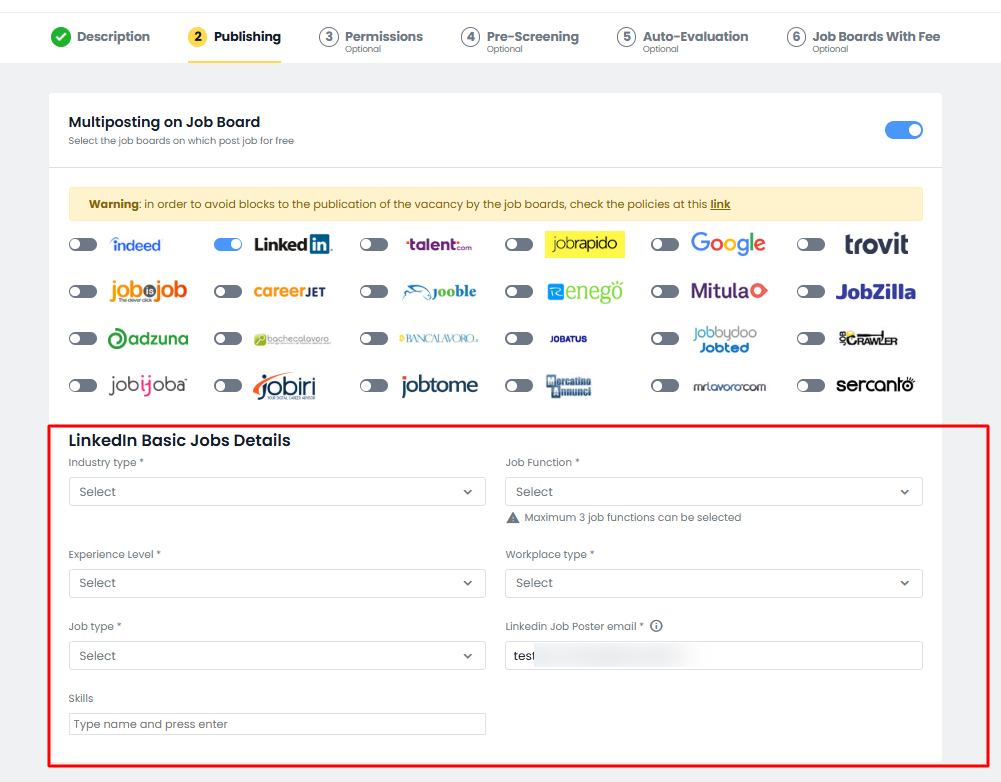This screenshot has width=1001, height=782.
Task: Click the Jobatus logo
Action: pos(568,339)
